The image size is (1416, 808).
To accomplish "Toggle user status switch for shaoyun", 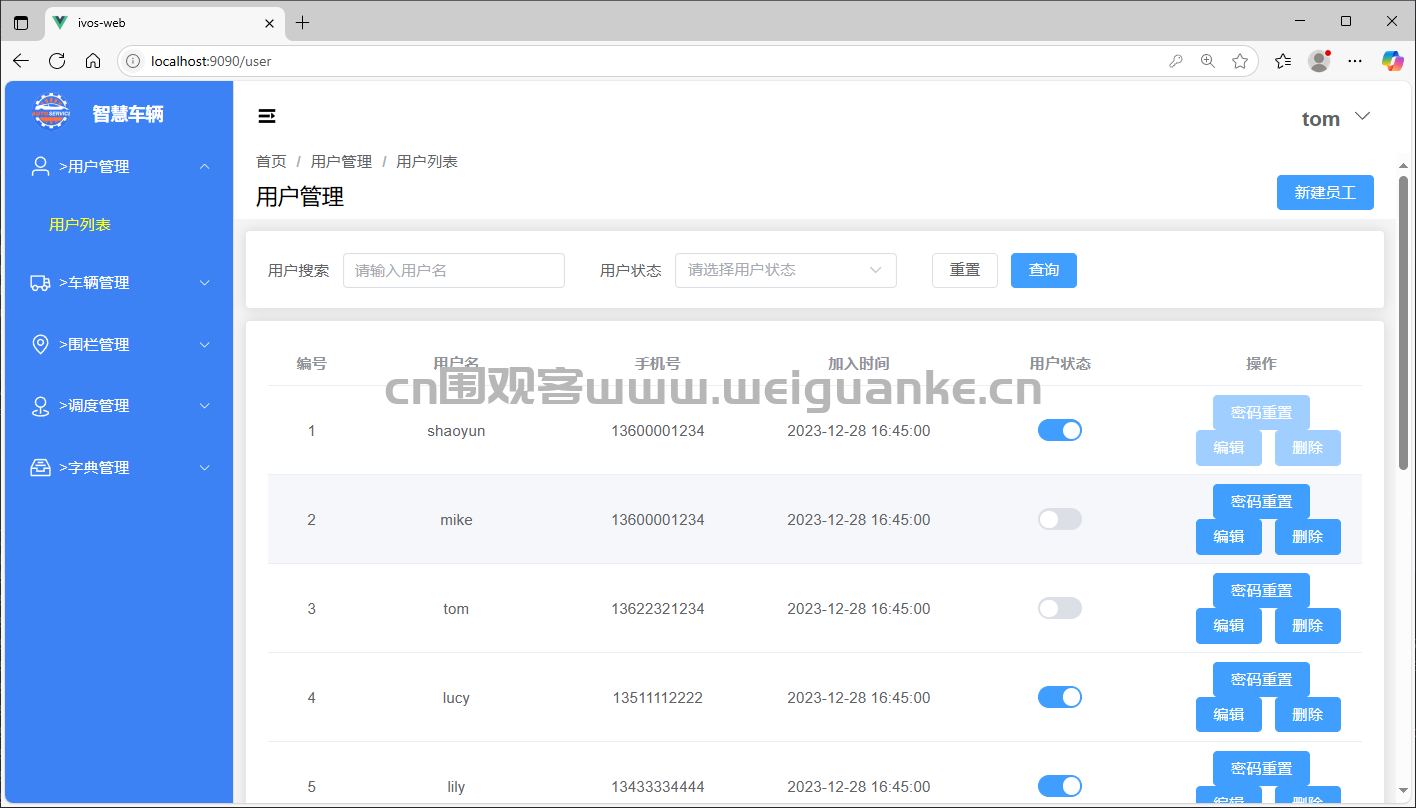I will pyautogui.click(x=1060, y=430).
